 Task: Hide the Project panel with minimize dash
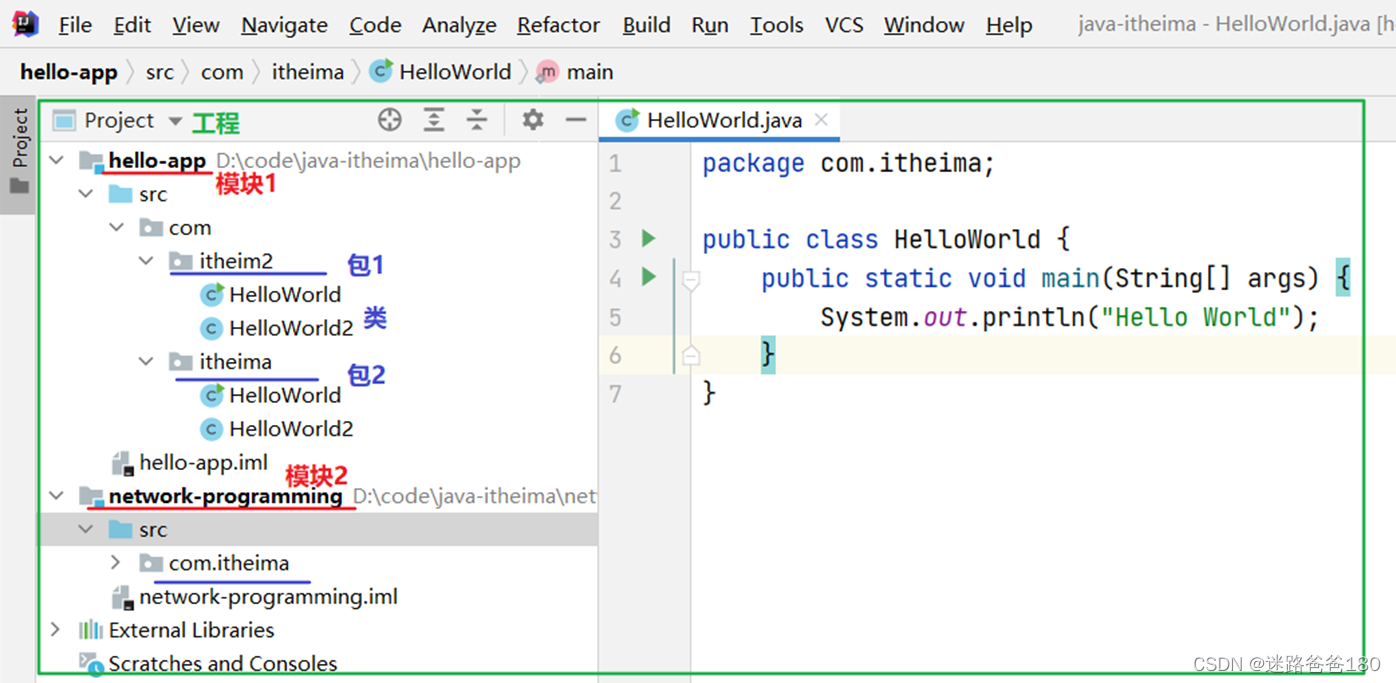tap(576, 120)
